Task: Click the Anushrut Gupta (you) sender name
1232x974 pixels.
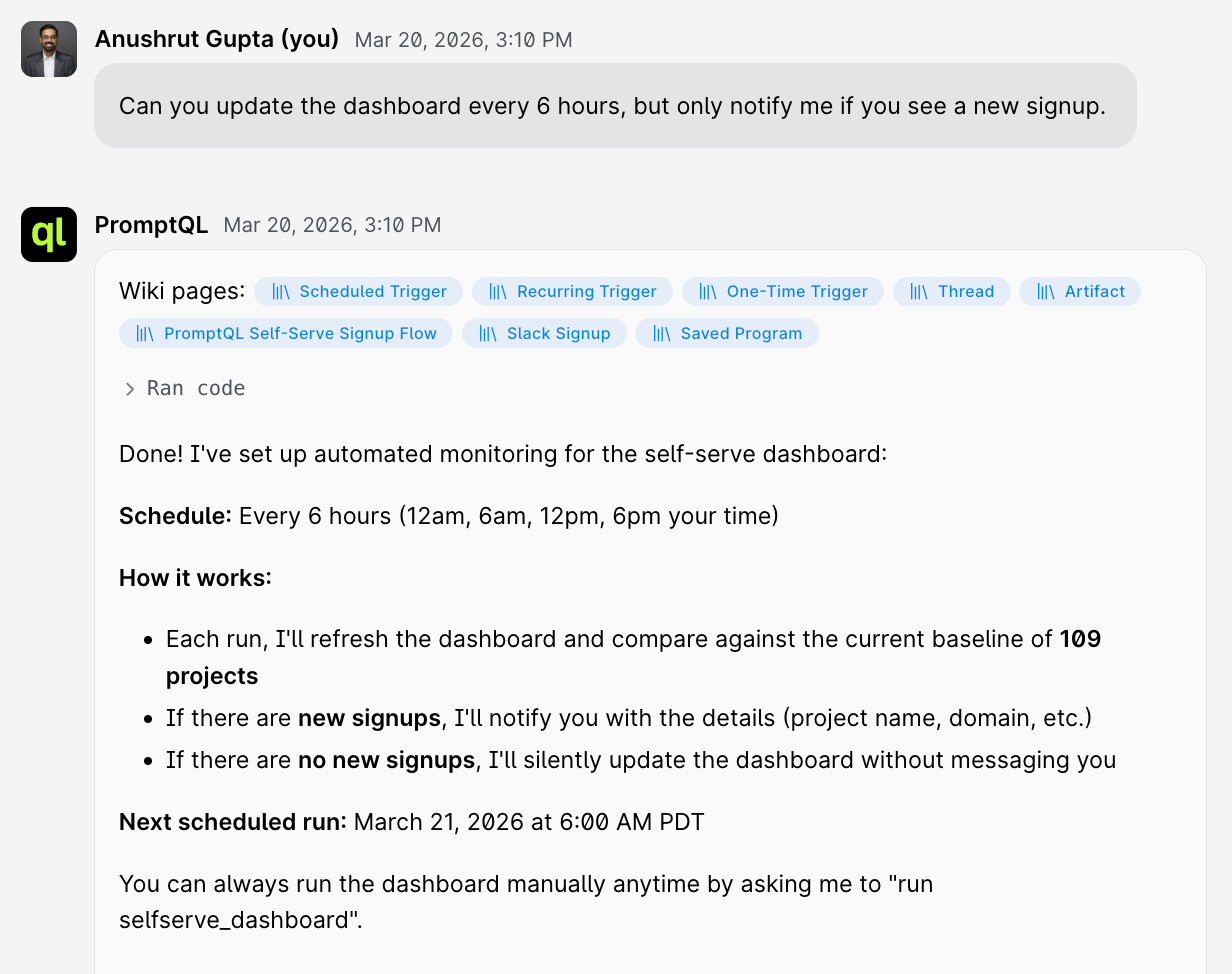Action: pos(217,39)
